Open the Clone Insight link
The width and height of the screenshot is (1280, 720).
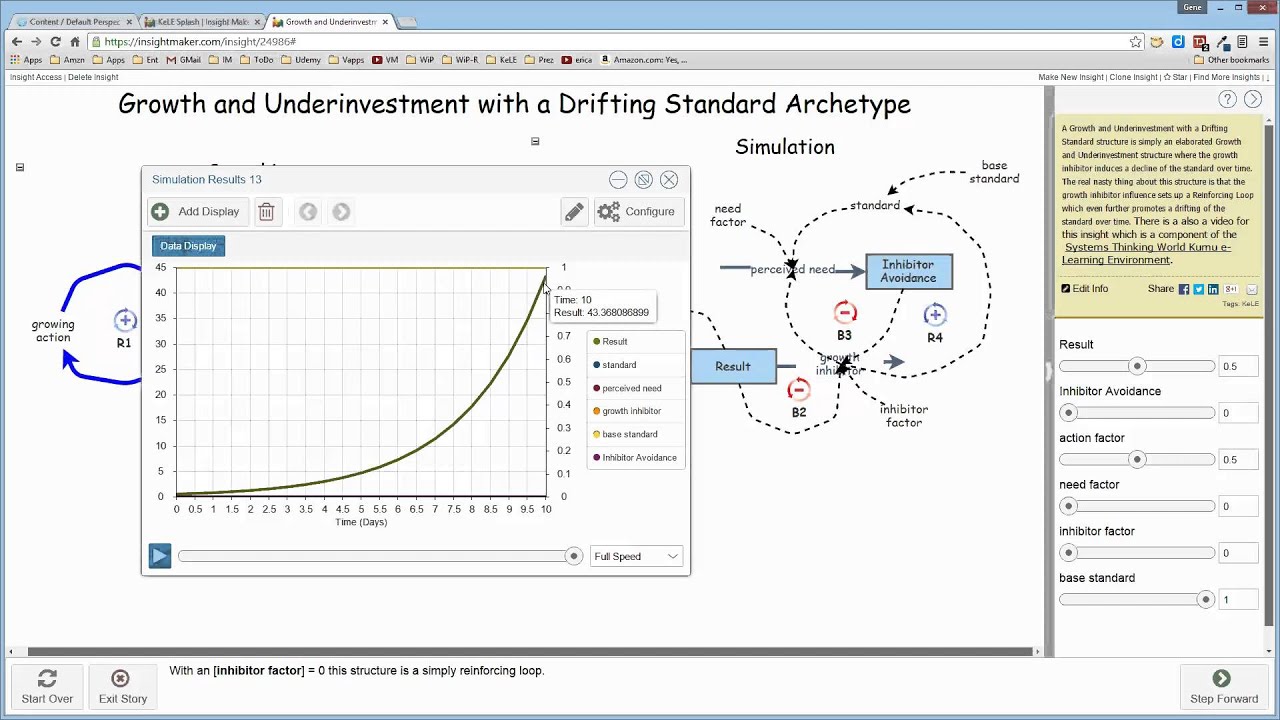pos(1134,77)
